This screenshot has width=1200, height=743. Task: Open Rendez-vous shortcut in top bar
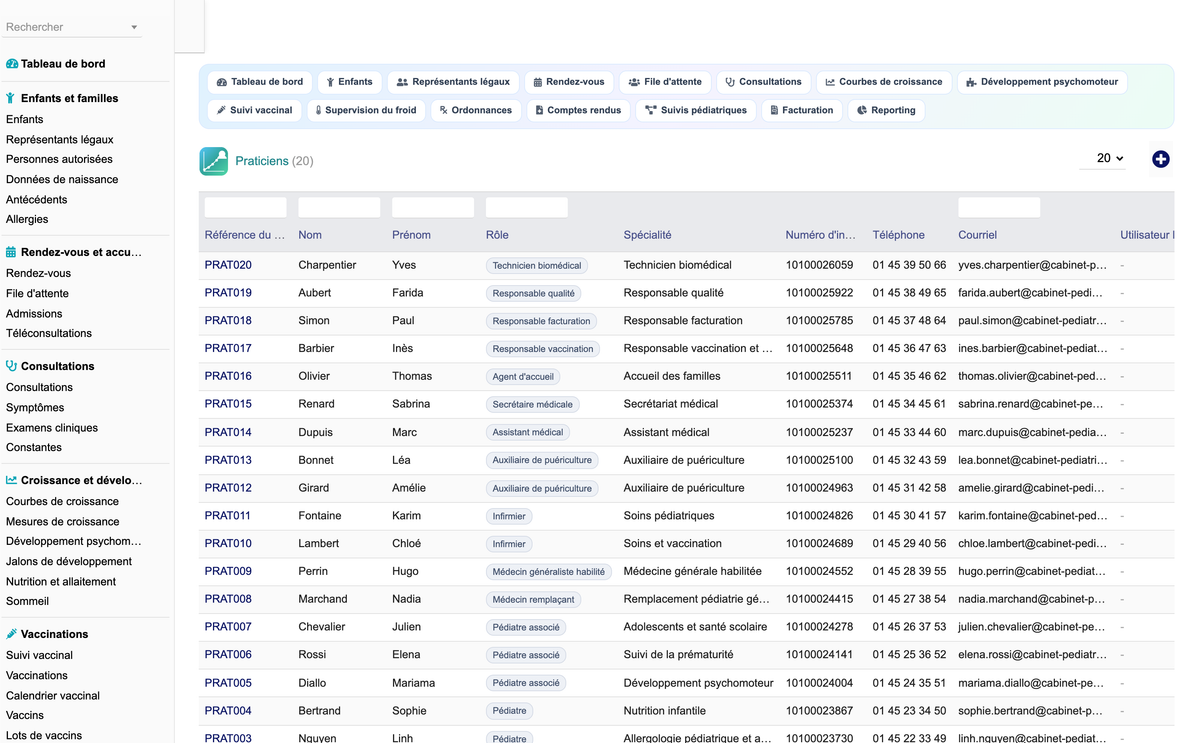click(x=569, y=82)
